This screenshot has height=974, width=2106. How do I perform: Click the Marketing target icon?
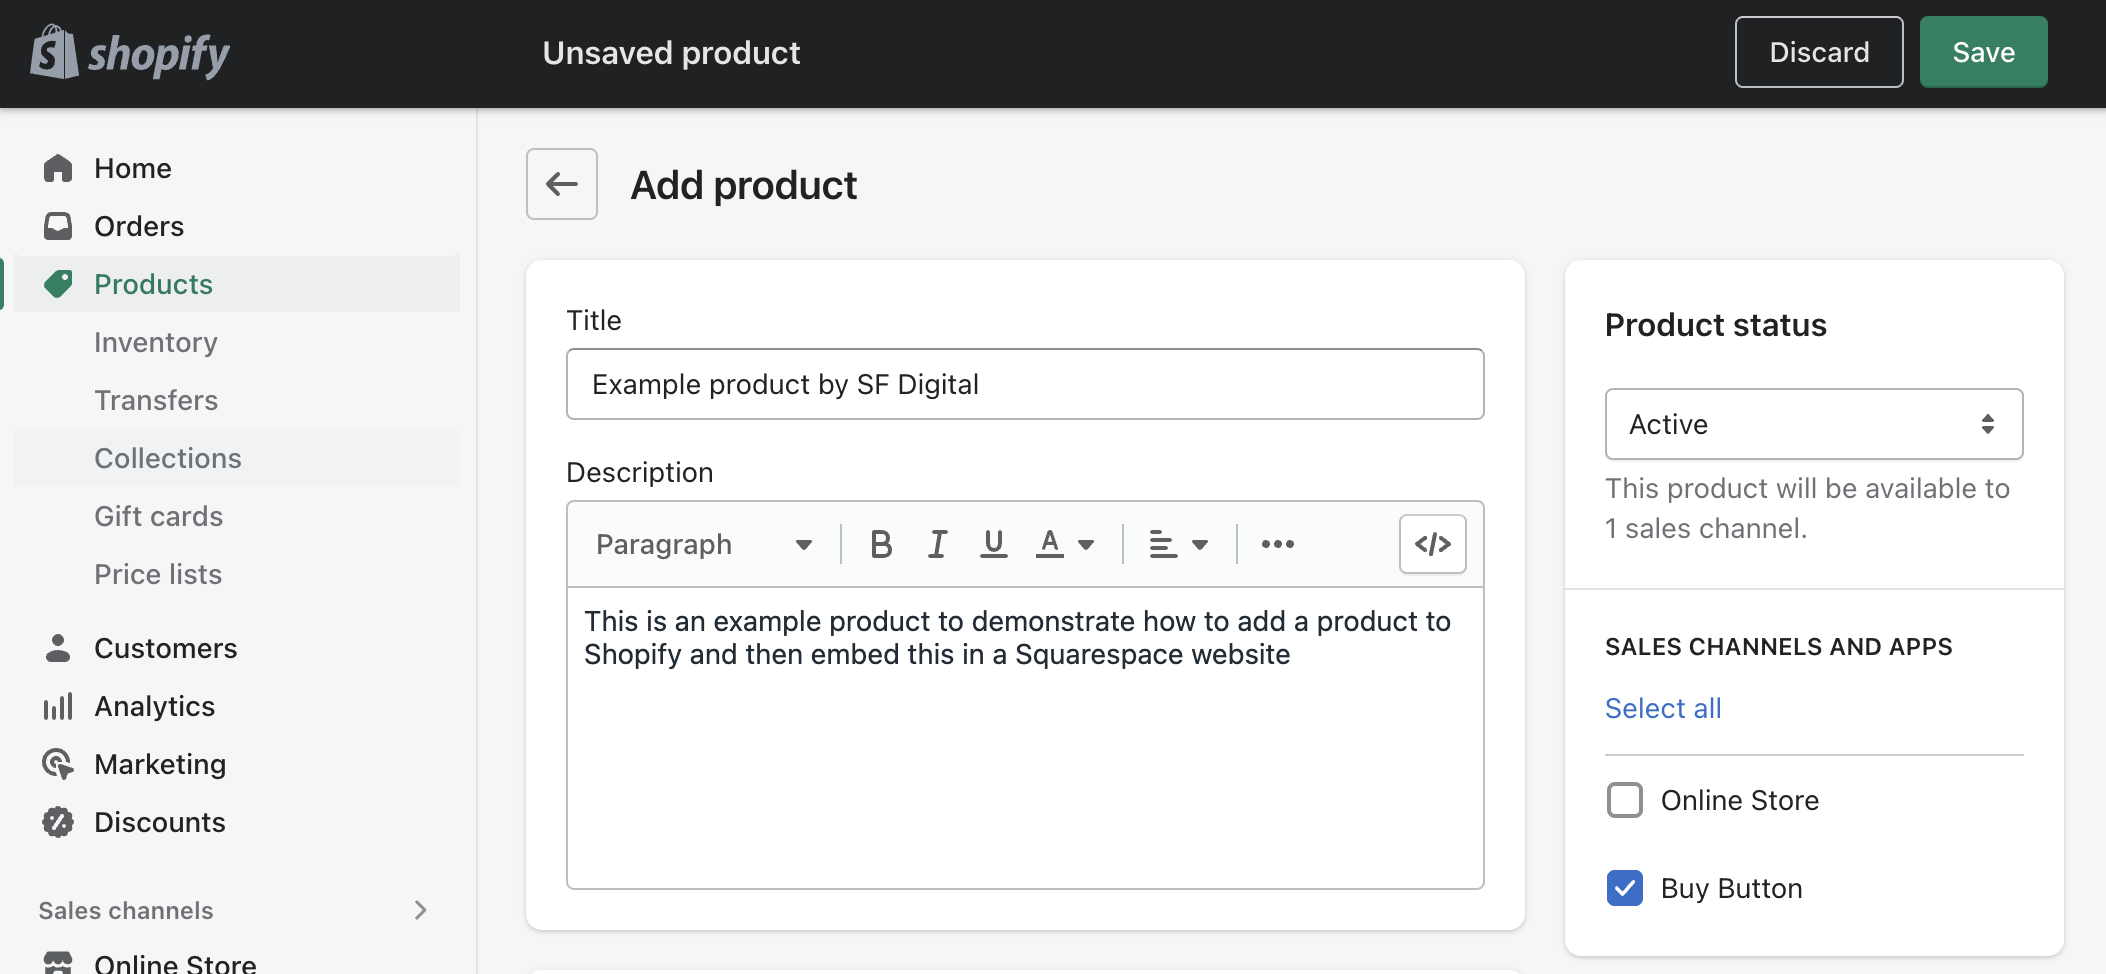tap(58, 764)
